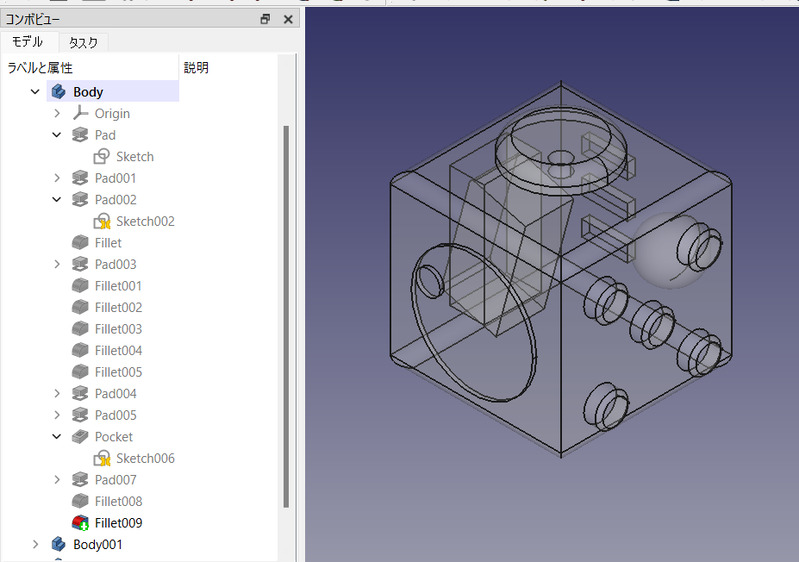Click the Body icon in model tree
This screenshot has height=562, width=799.
59,92
